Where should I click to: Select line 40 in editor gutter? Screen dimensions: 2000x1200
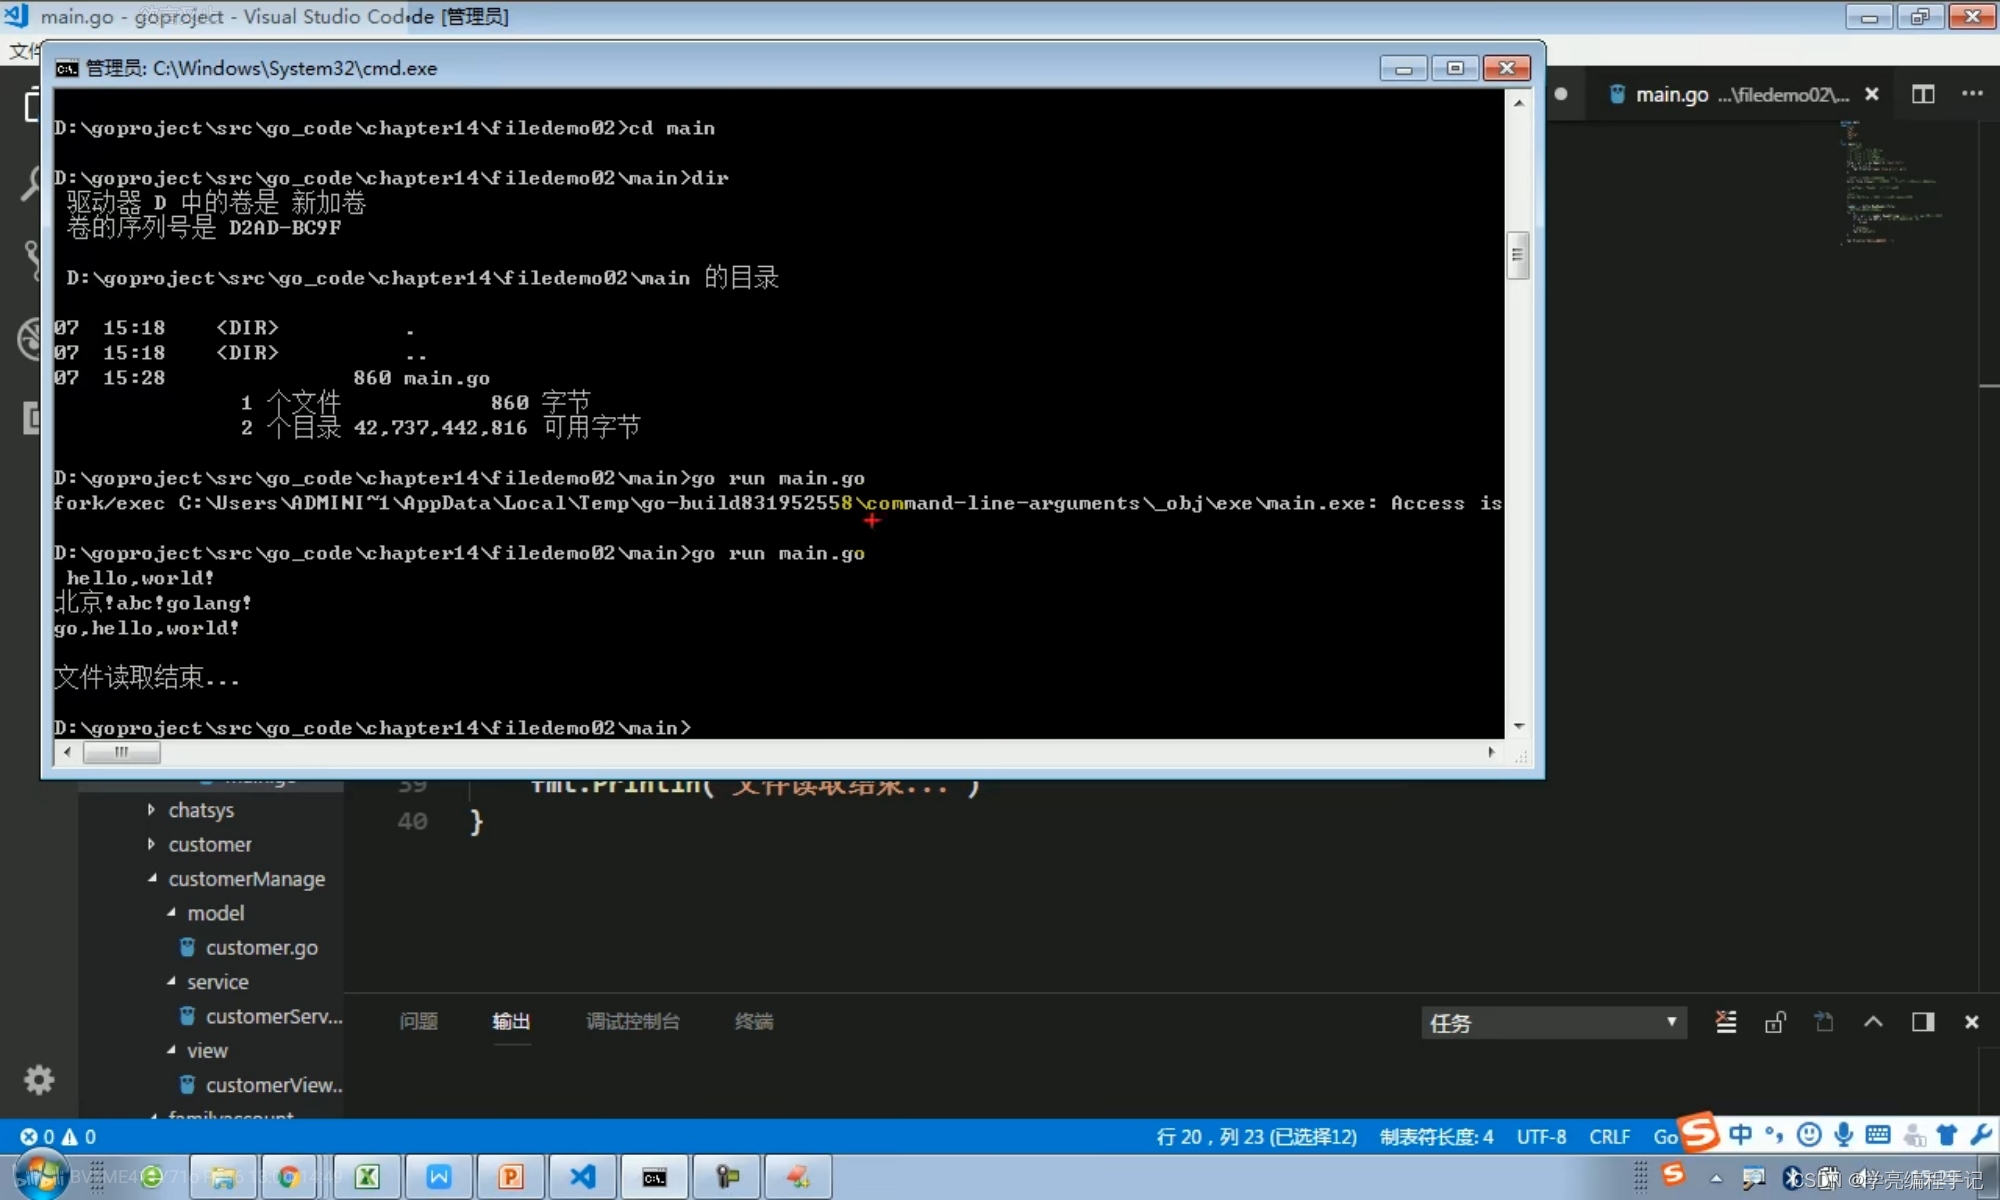click(x=412, y=821)
